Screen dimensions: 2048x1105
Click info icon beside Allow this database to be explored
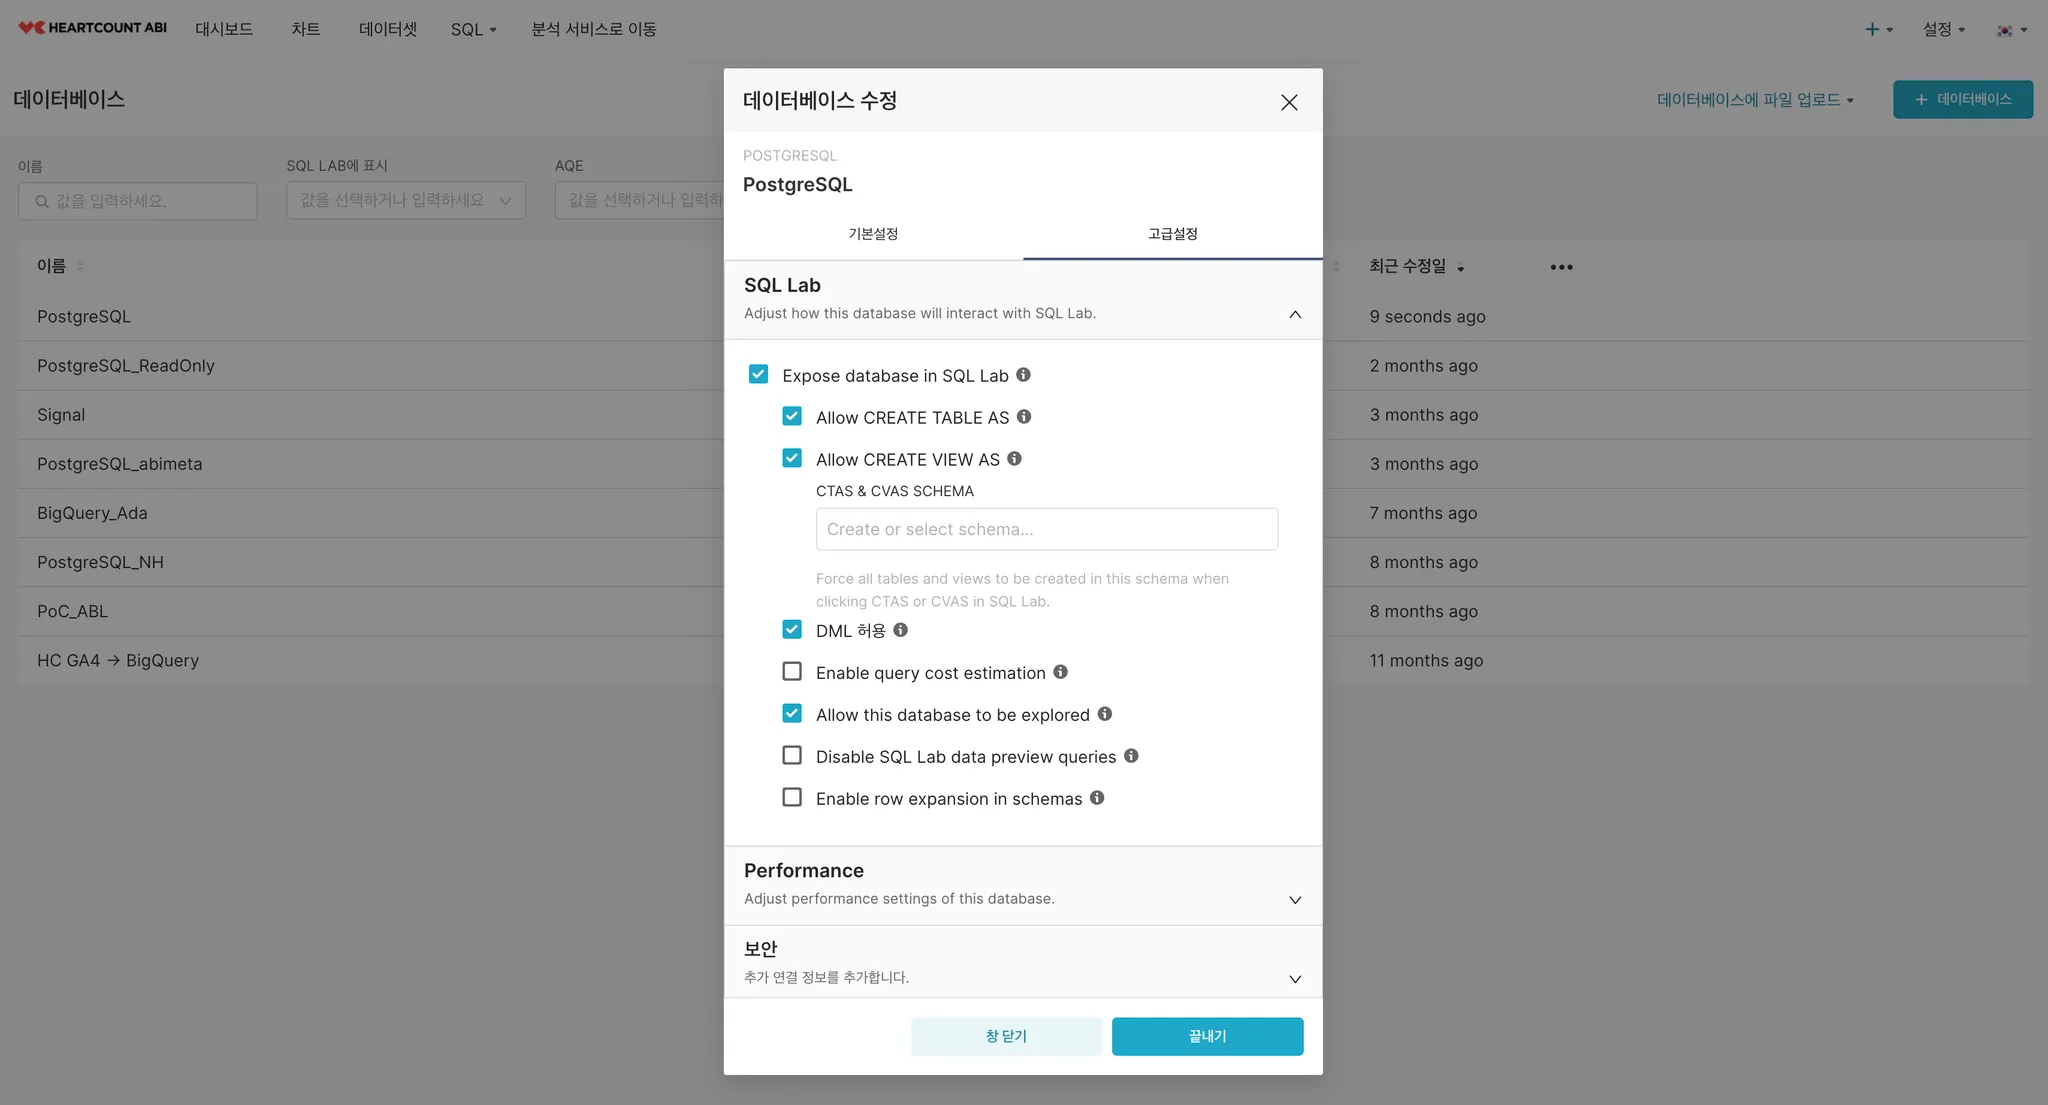click(x=1104, y=714)
